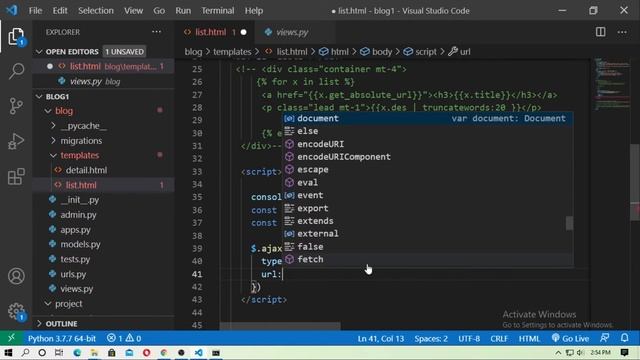Open the Source Control view
The image size is (640, 360).
point(16,106)
